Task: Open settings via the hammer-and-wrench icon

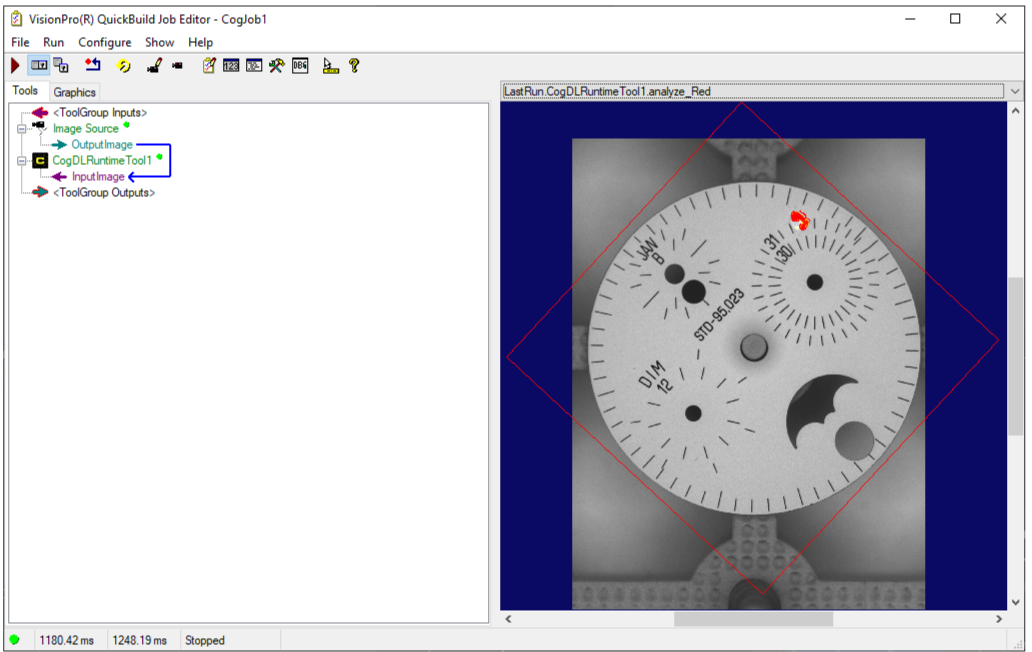Action: pos(276,66)
